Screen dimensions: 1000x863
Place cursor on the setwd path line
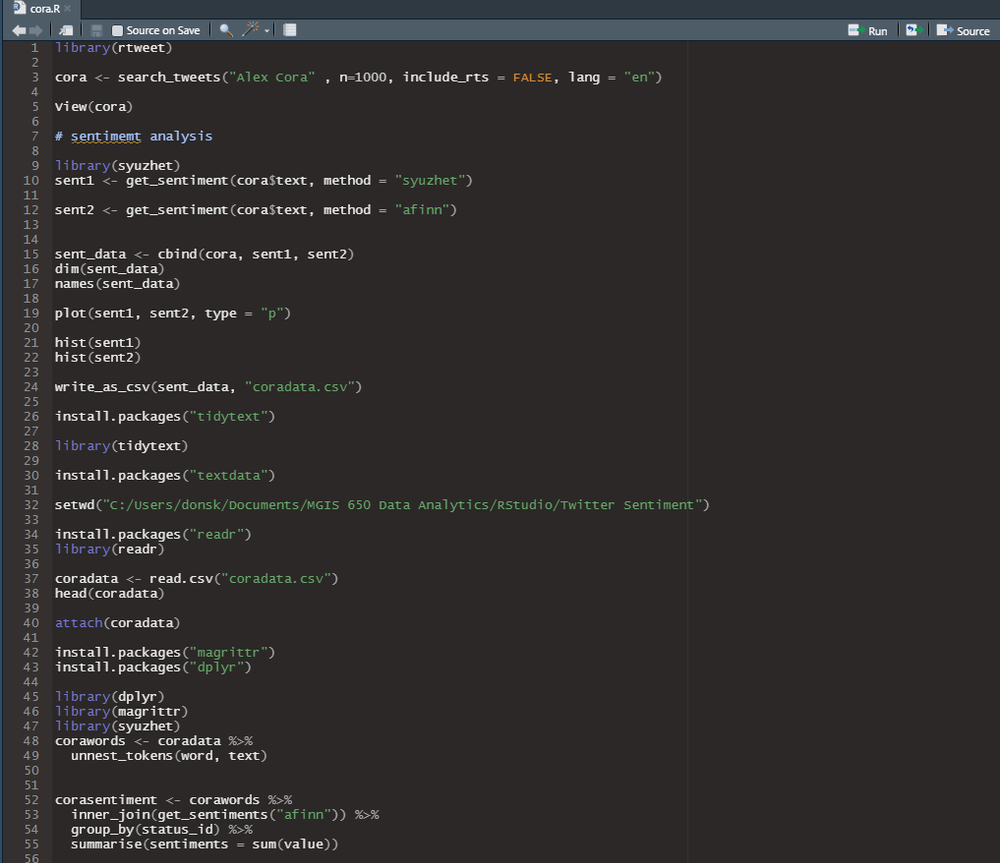[382, 505]
